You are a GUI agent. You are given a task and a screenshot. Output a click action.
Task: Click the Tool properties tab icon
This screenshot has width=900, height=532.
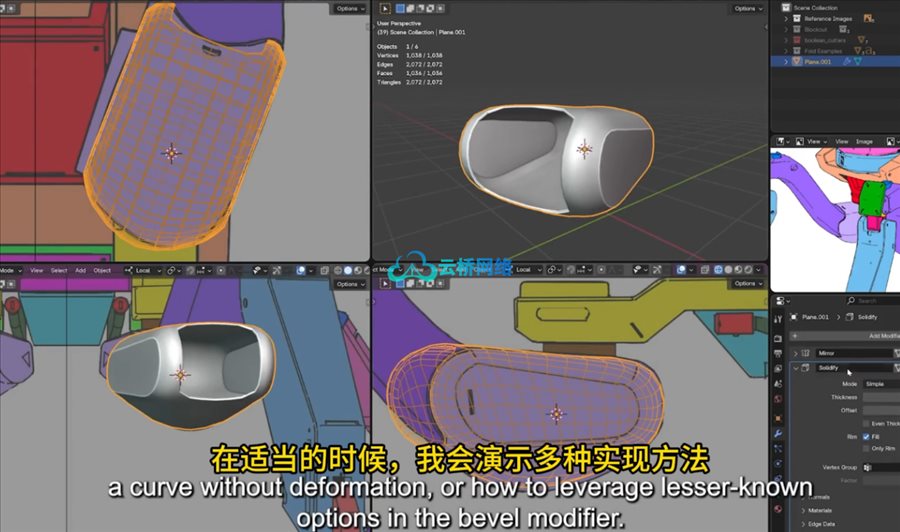tap(777, 320)
